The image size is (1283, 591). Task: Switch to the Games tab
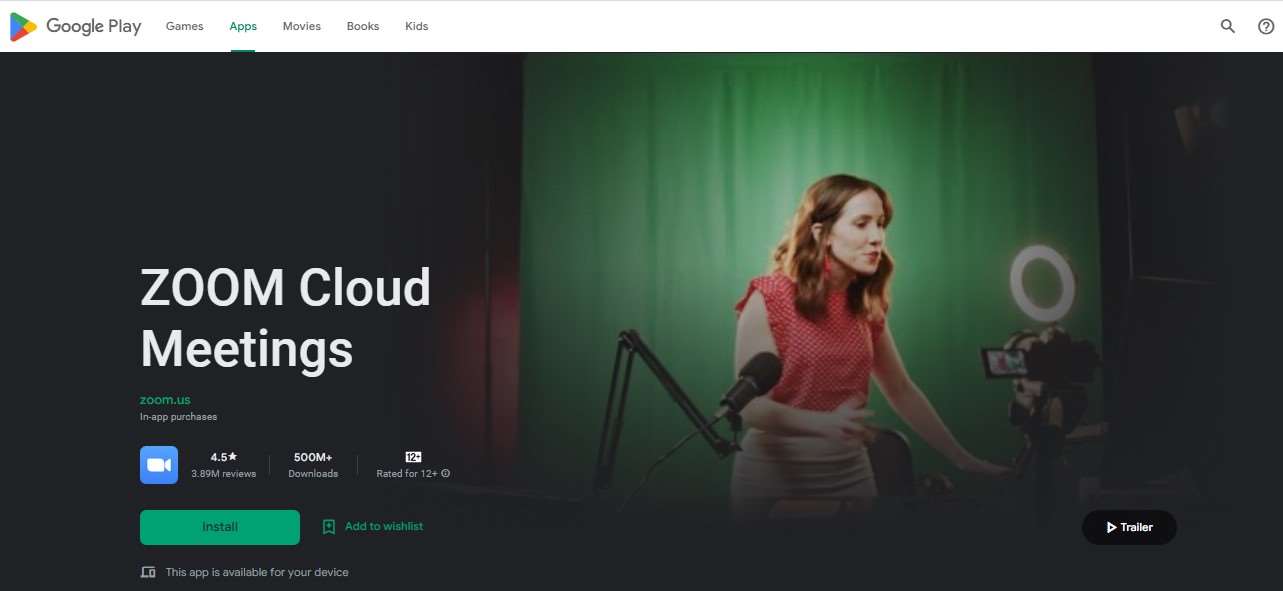coord(184,26)
